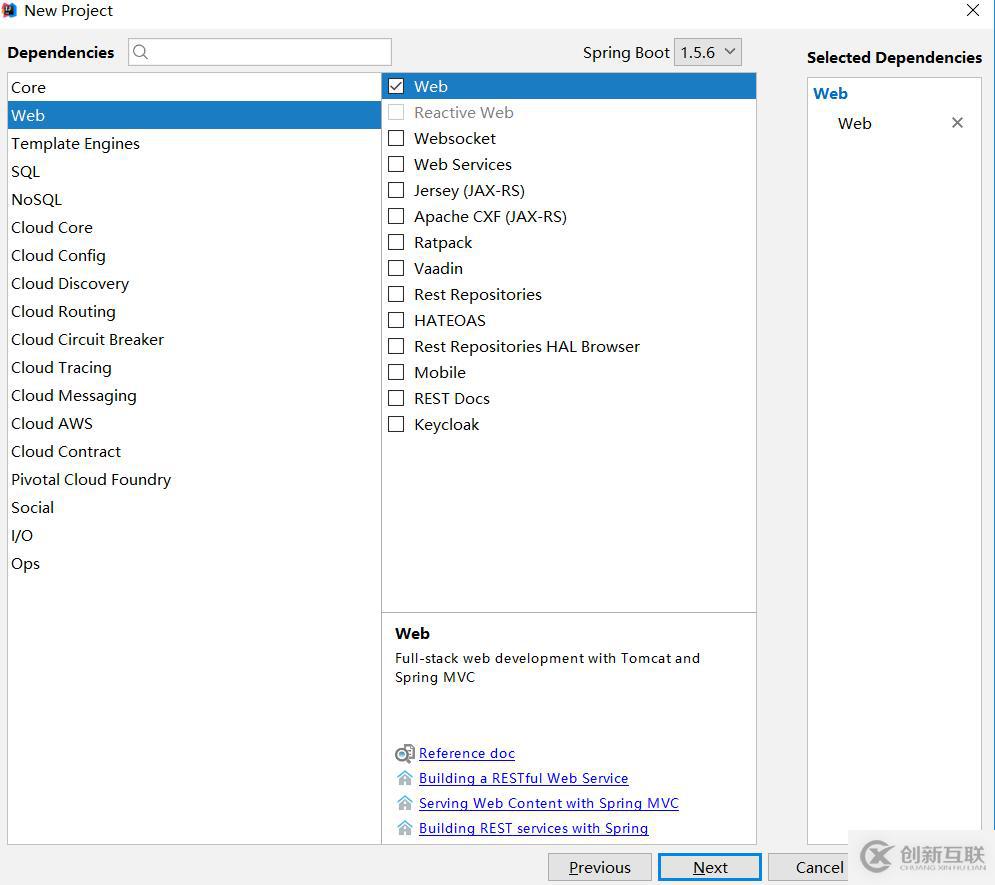Screen dimensions: 995x885
Task: Check the Mobile dependency checkbox
Action: 396,372
